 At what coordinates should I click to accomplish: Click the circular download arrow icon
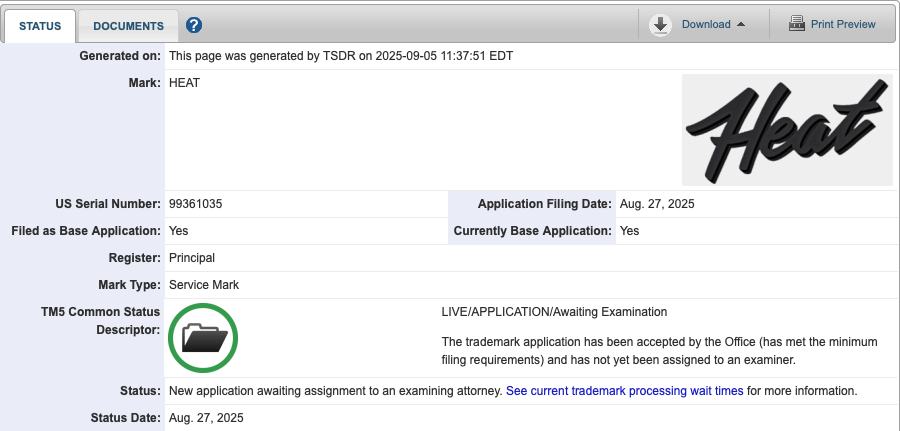tap(660, 25)
